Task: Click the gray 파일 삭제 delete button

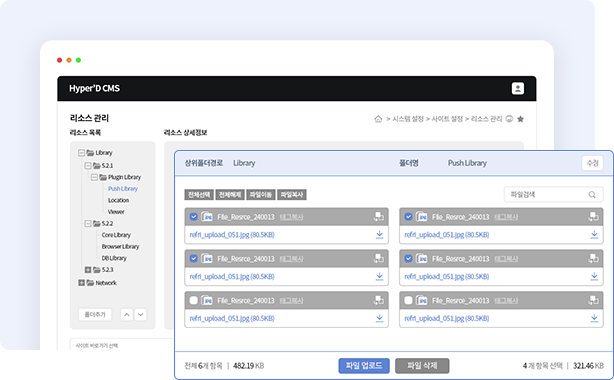Action: (x=422, y=366)
